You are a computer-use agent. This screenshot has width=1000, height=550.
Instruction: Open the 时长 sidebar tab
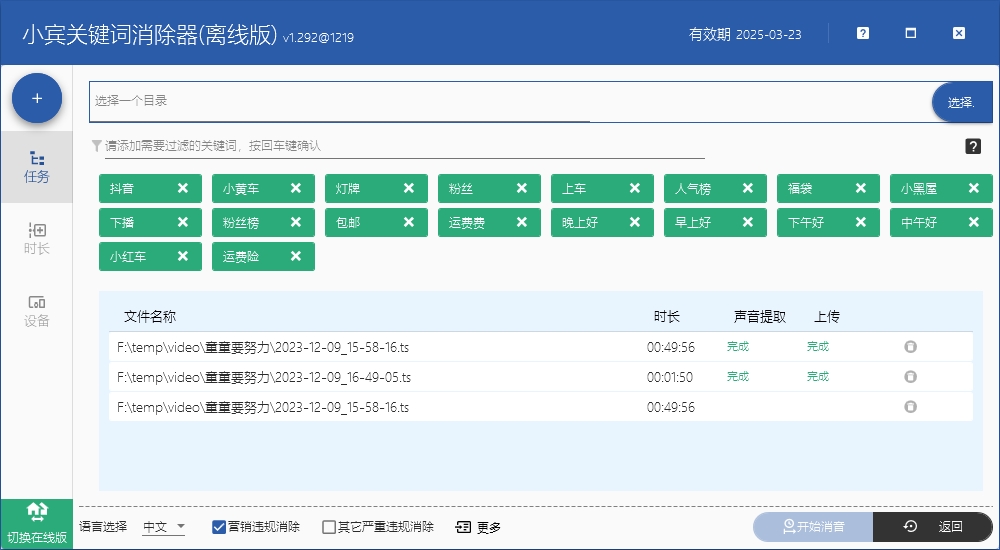point(36,239)
